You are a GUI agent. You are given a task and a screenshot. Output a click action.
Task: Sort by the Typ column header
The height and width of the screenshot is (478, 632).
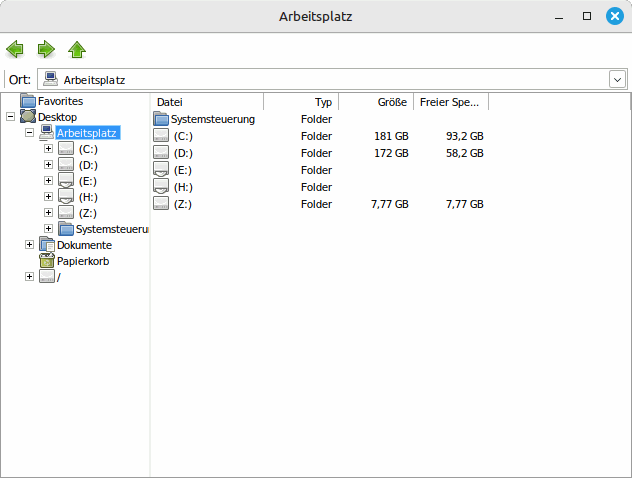(x=302, y=102)
